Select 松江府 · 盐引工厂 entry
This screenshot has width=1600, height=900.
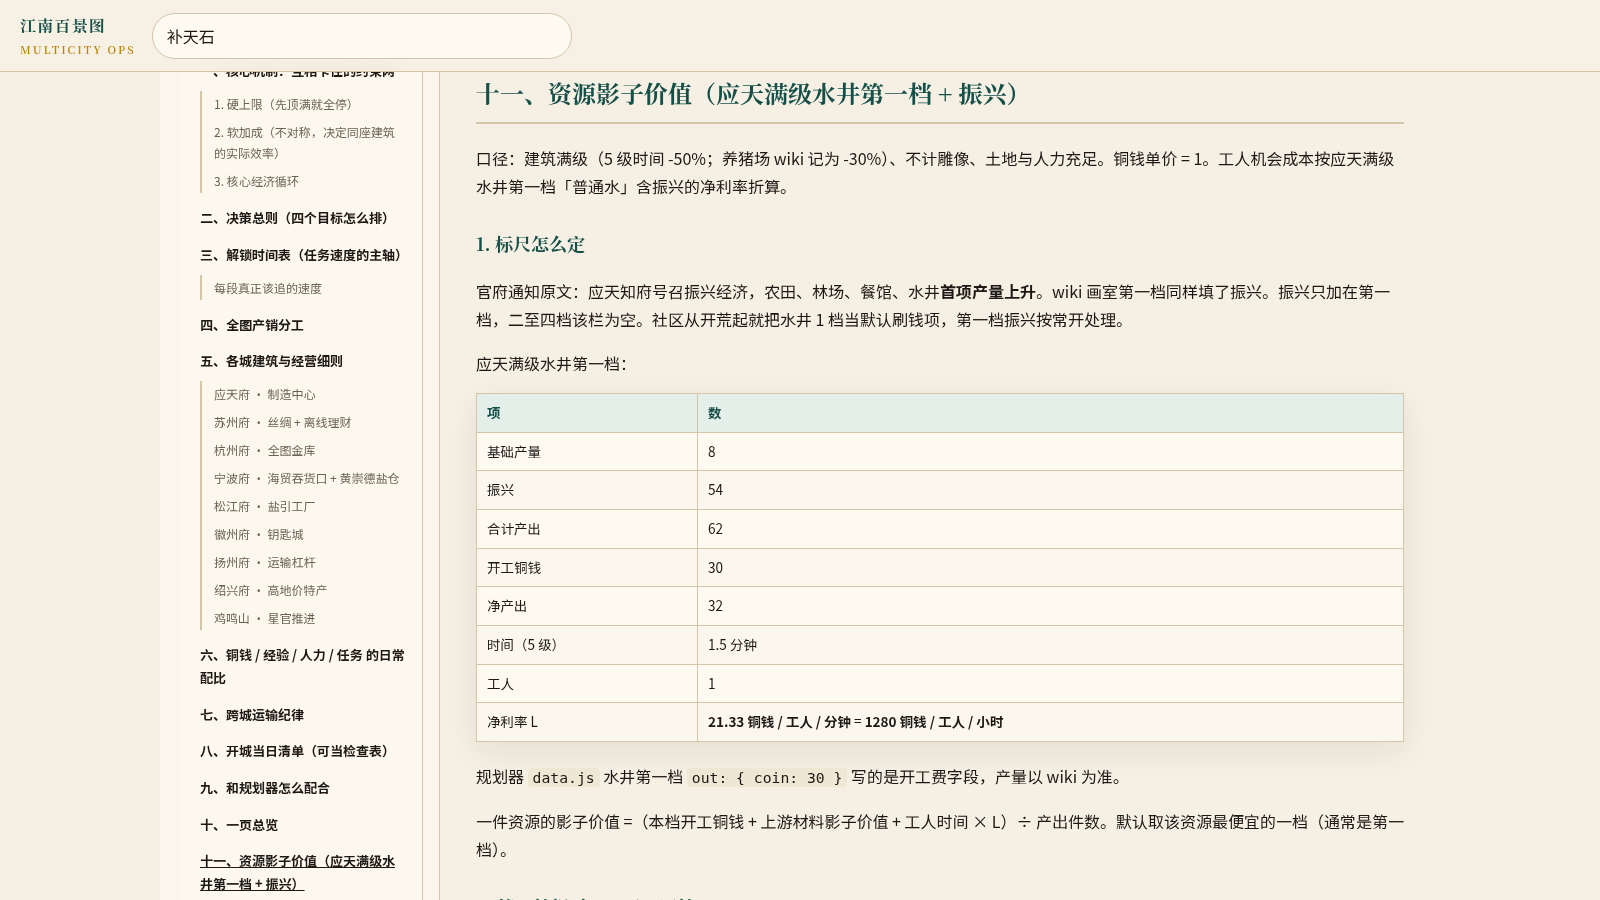(265, 506)
